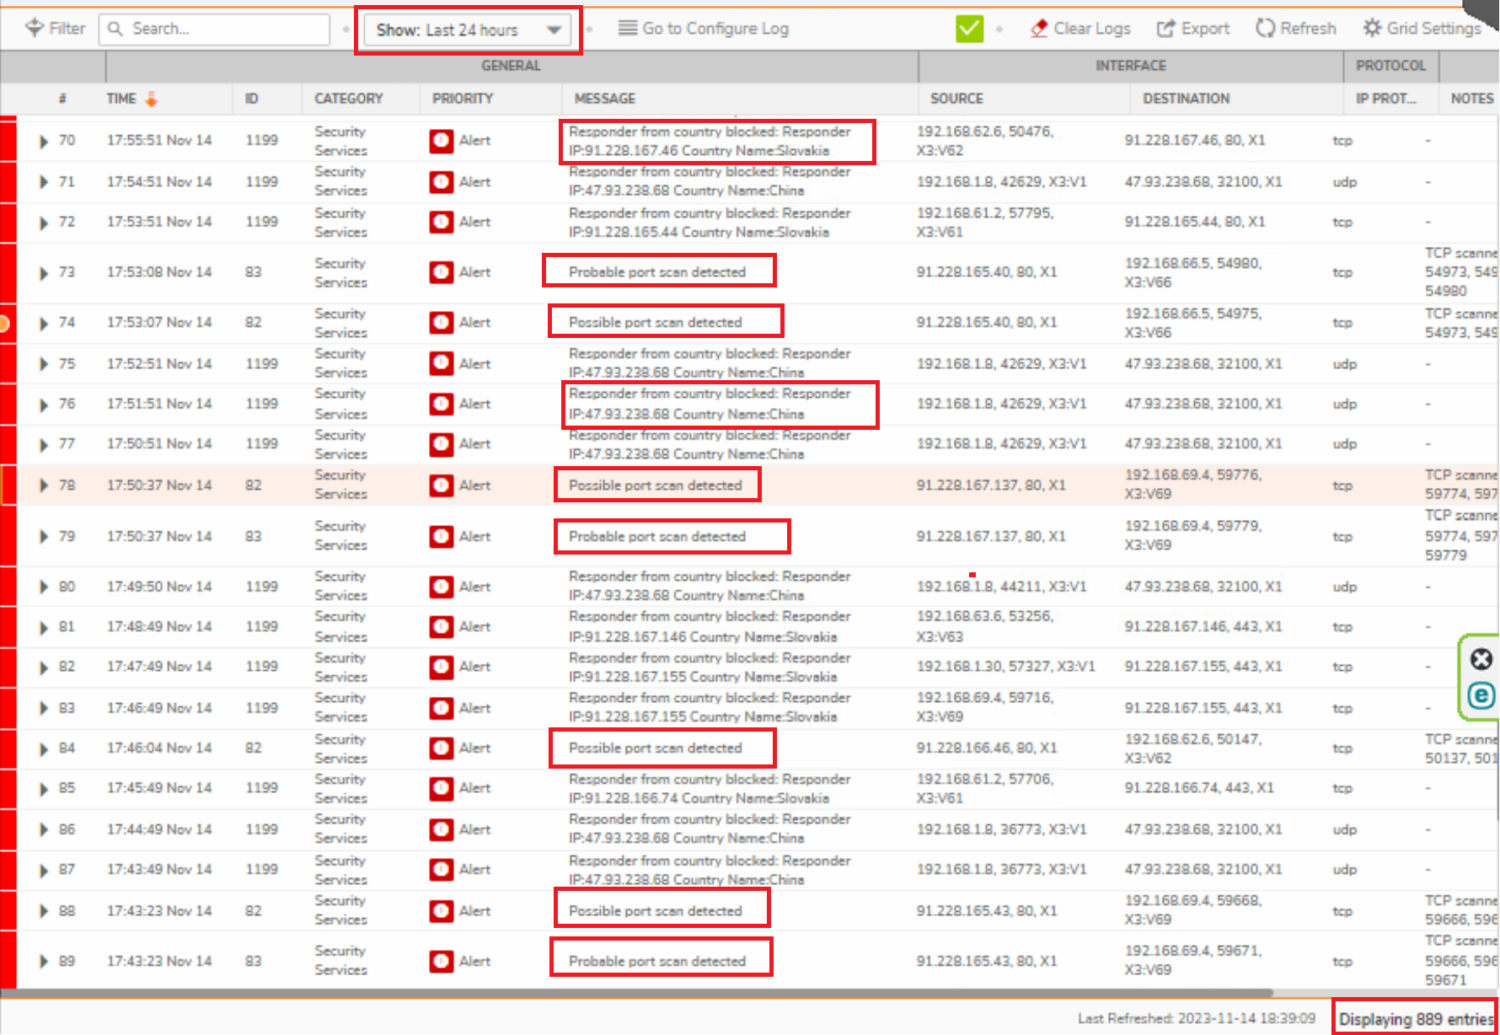Open the Filter options

point(55,29)
